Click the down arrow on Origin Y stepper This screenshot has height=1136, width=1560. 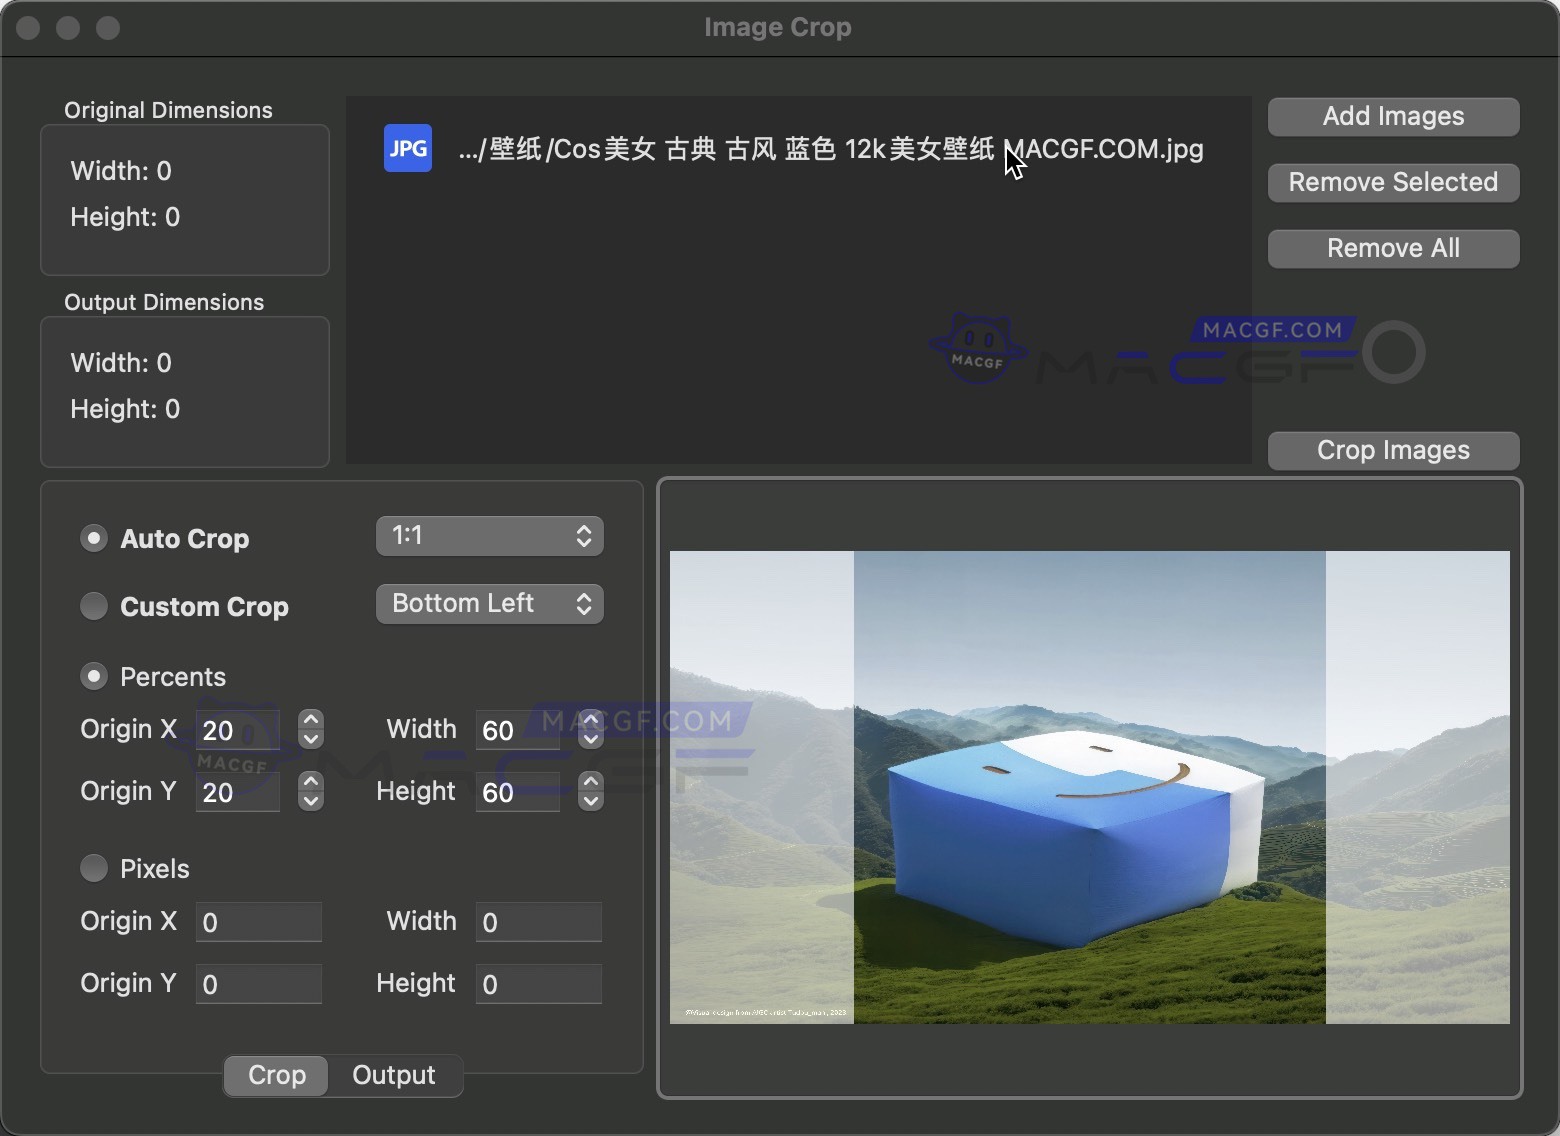pos(310,800)
